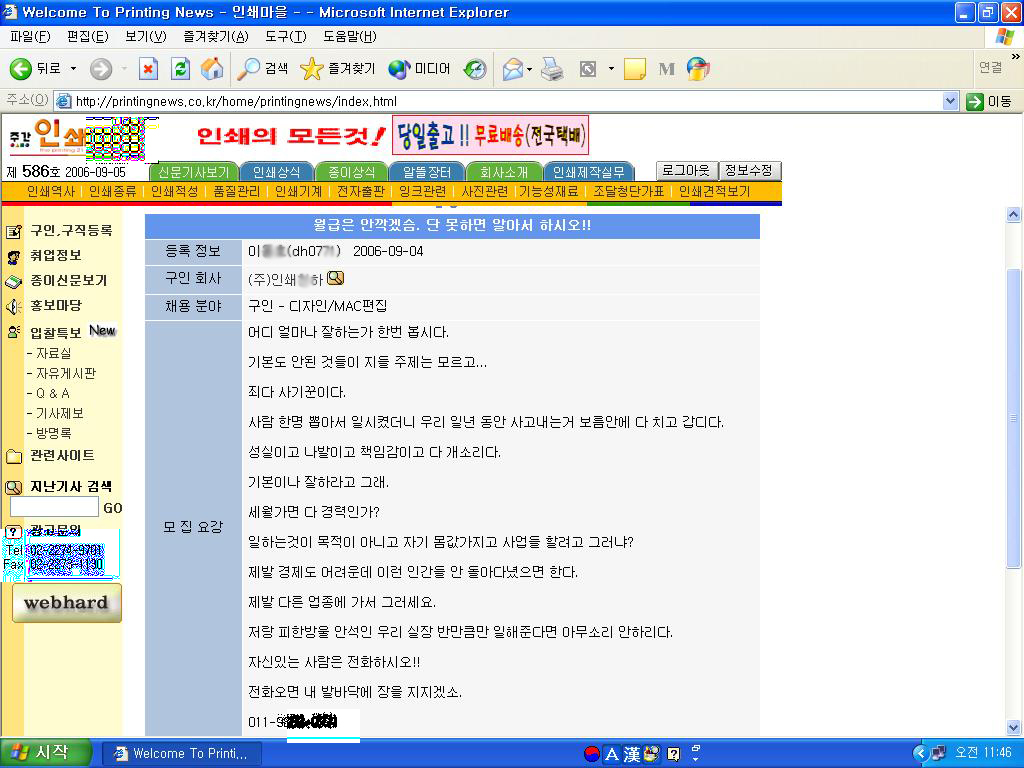Expand the Back button history dropdown arrow
The height and width of the screenshot is (768, 1024).
pyautogui.click(x=73, y=69)
